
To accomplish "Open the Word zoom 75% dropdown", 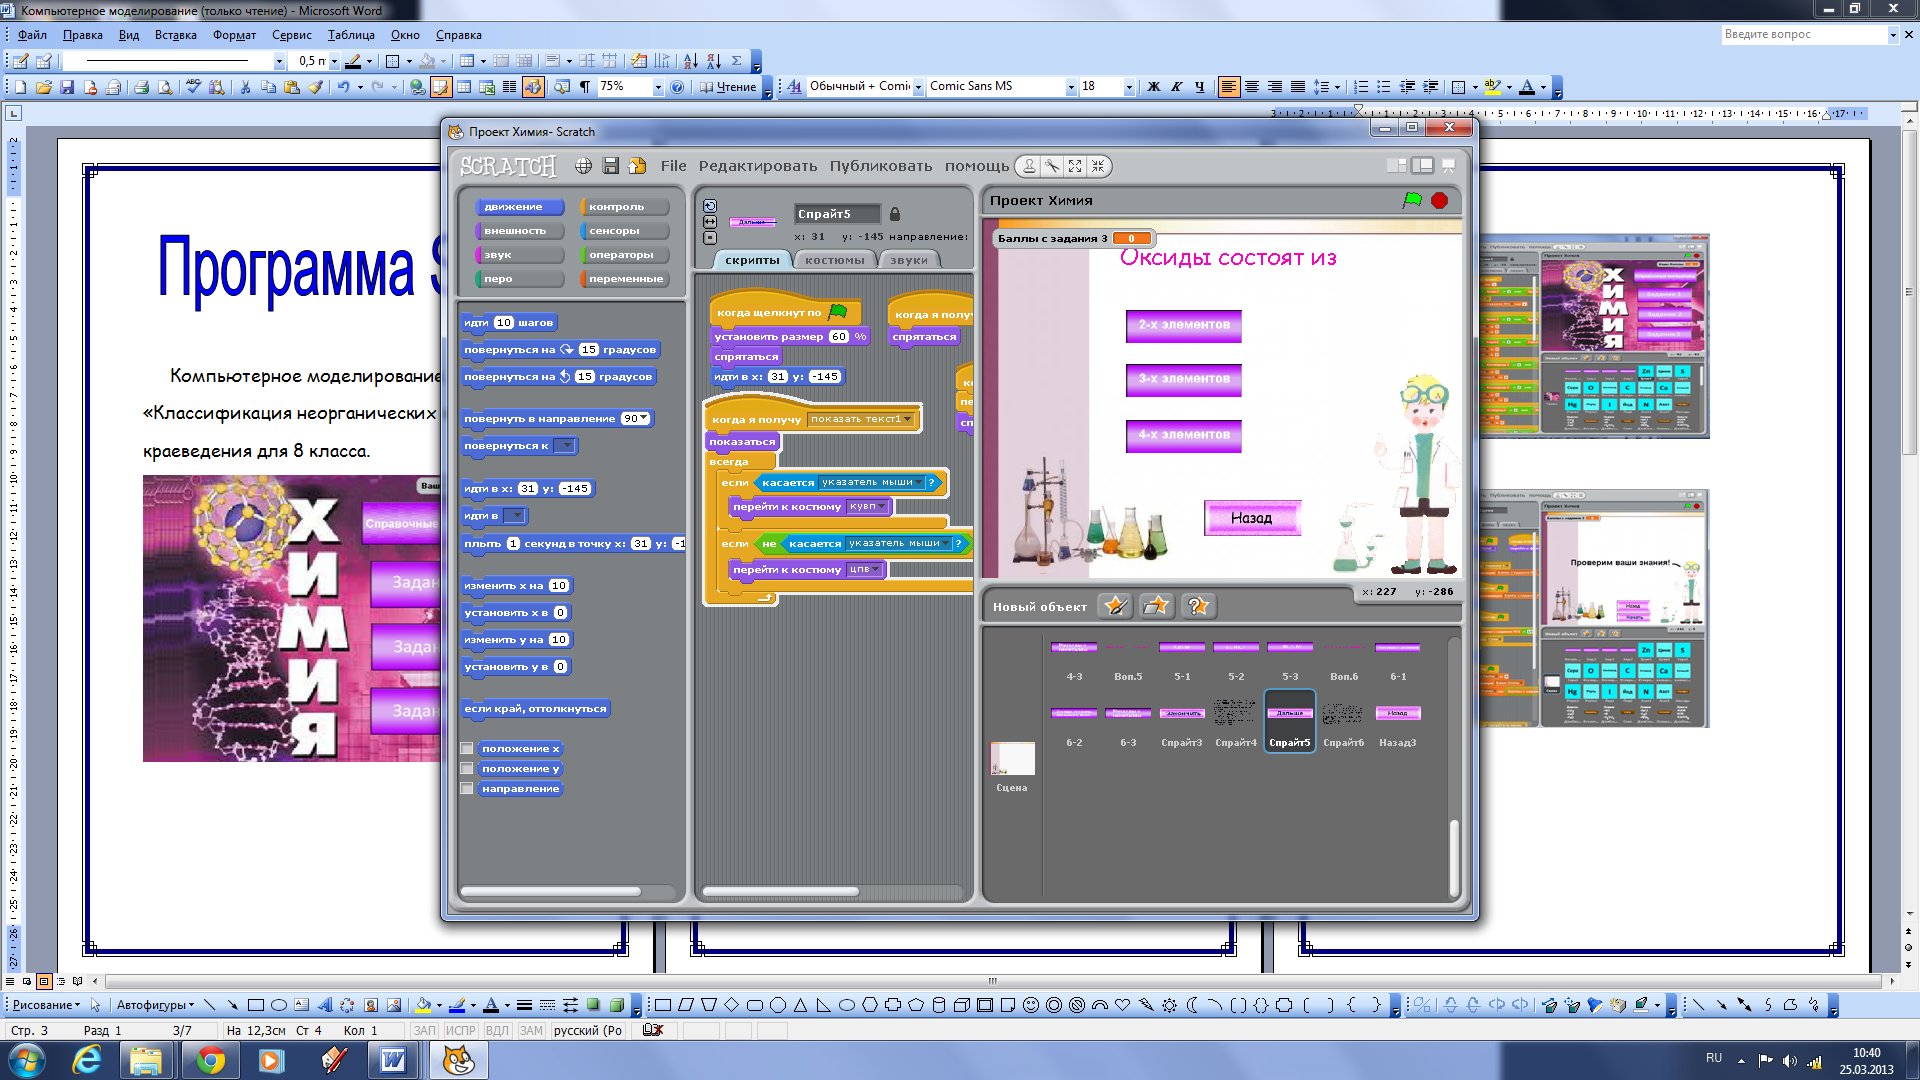I will point(658,87).
